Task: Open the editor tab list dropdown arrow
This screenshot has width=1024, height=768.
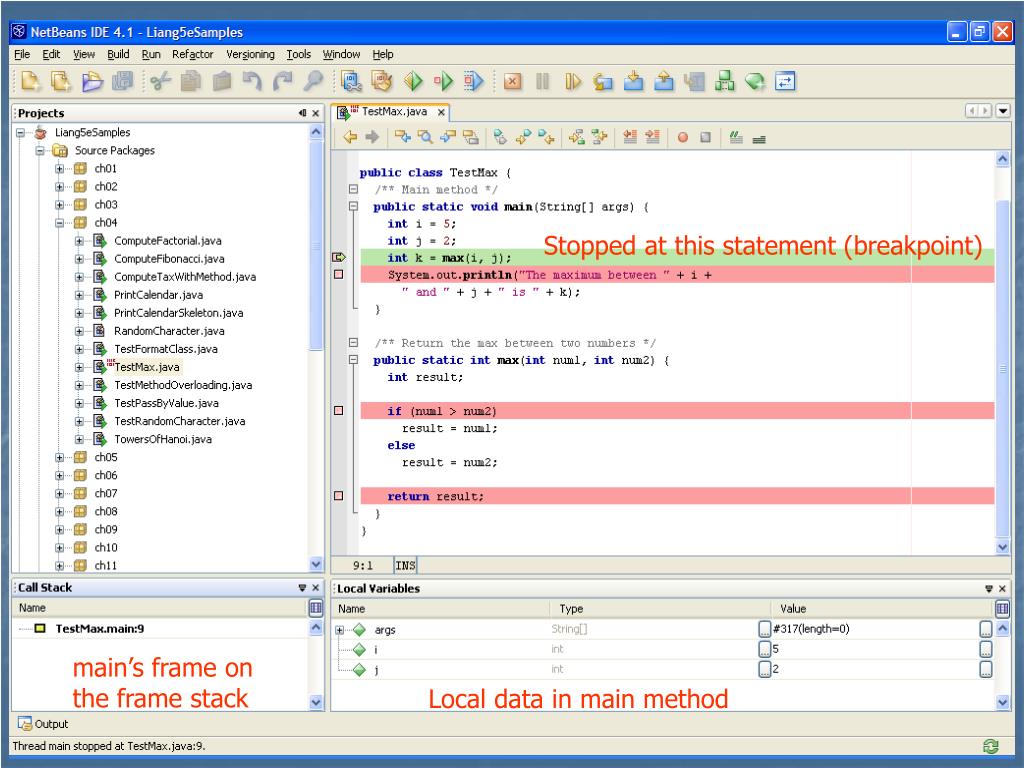Action: coord(1002,111)
